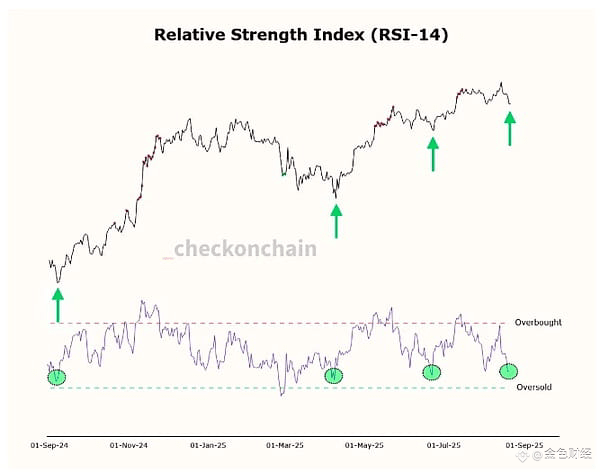
Task: Click the 01-Nov-24 axis label
Action: pos(129,445)
